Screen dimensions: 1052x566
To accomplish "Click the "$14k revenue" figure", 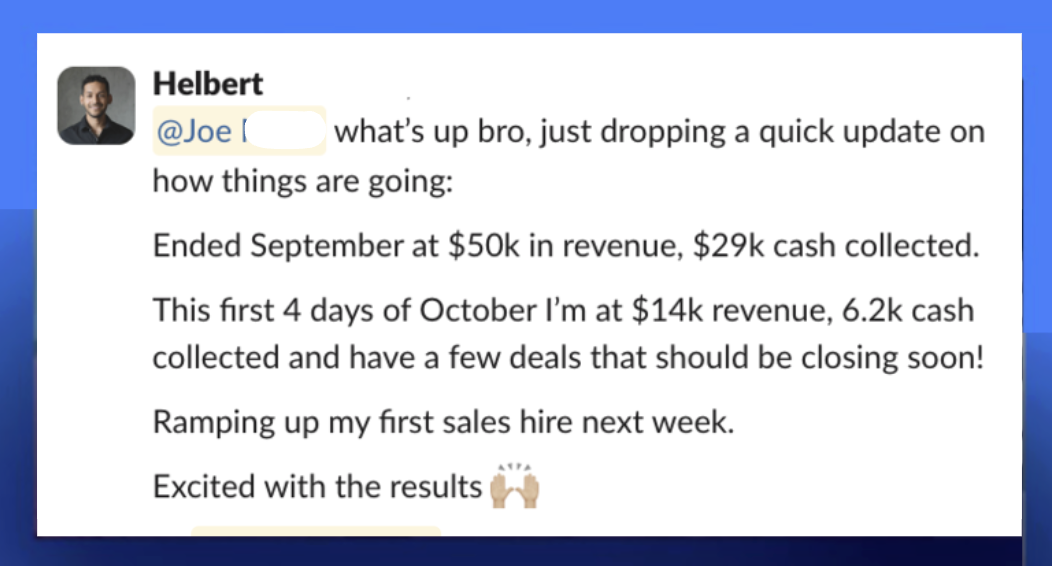I will [x=718, y=309].
